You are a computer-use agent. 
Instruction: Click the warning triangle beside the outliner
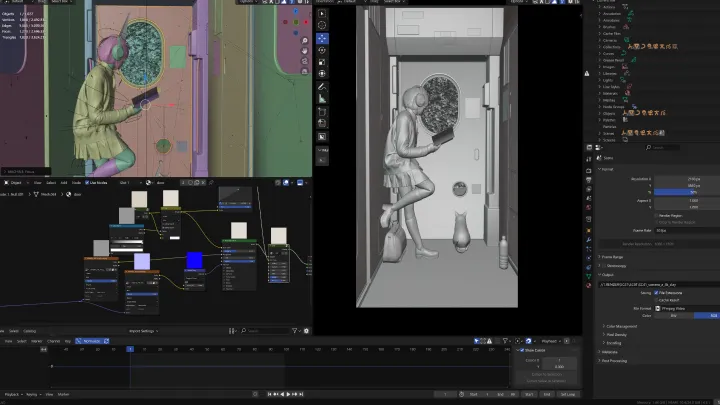(x=587, y=73)
